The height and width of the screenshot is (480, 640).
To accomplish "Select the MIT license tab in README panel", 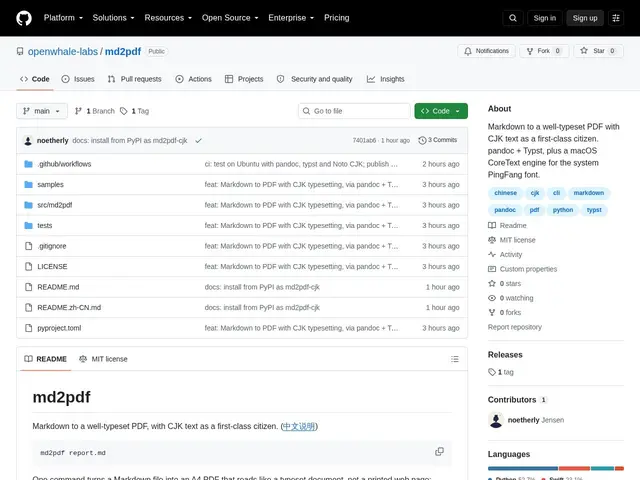I will (103, 359).
